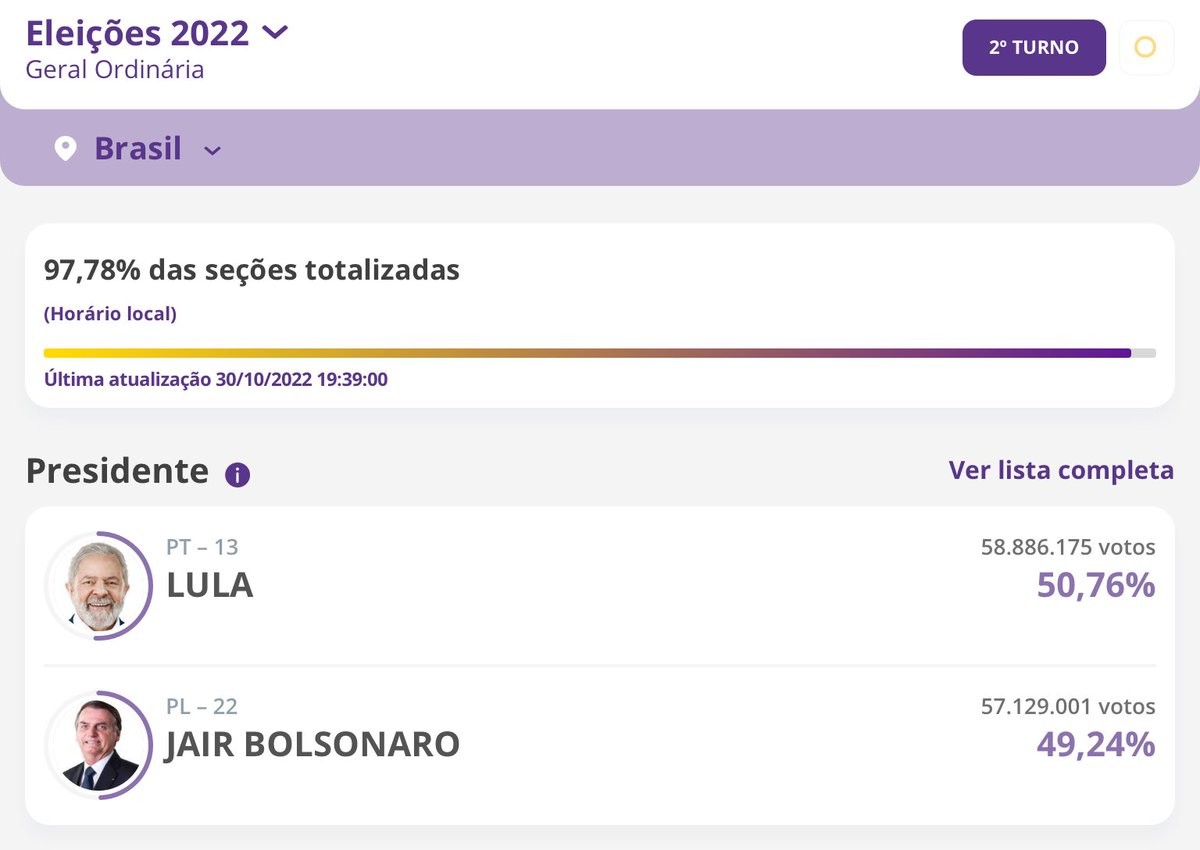Click the PT – 13 party label
This screenshot has width=1200, height=850.
[202, 548]
